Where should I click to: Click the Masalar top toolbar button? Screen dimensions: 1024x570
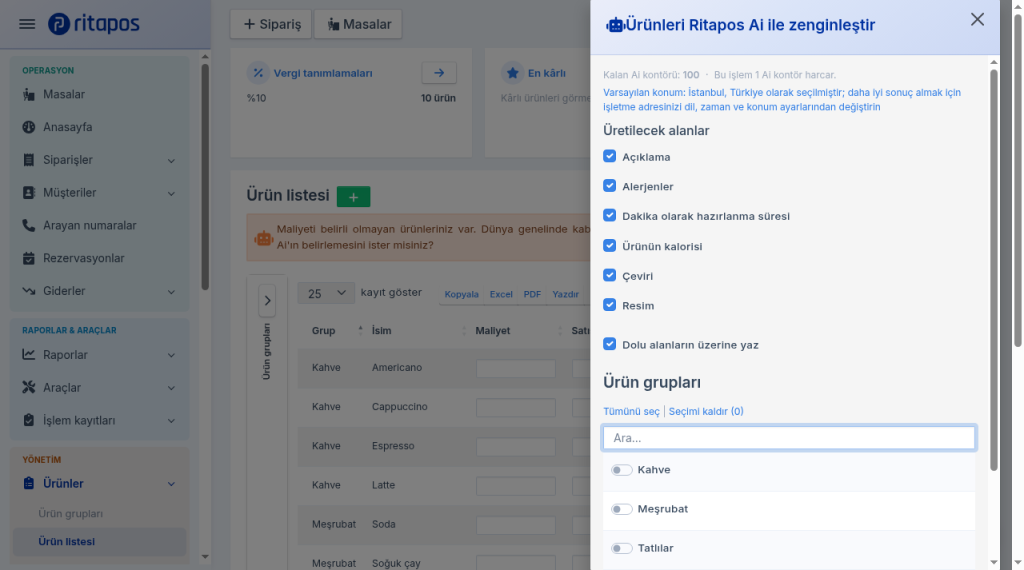(x=359, y=24)
